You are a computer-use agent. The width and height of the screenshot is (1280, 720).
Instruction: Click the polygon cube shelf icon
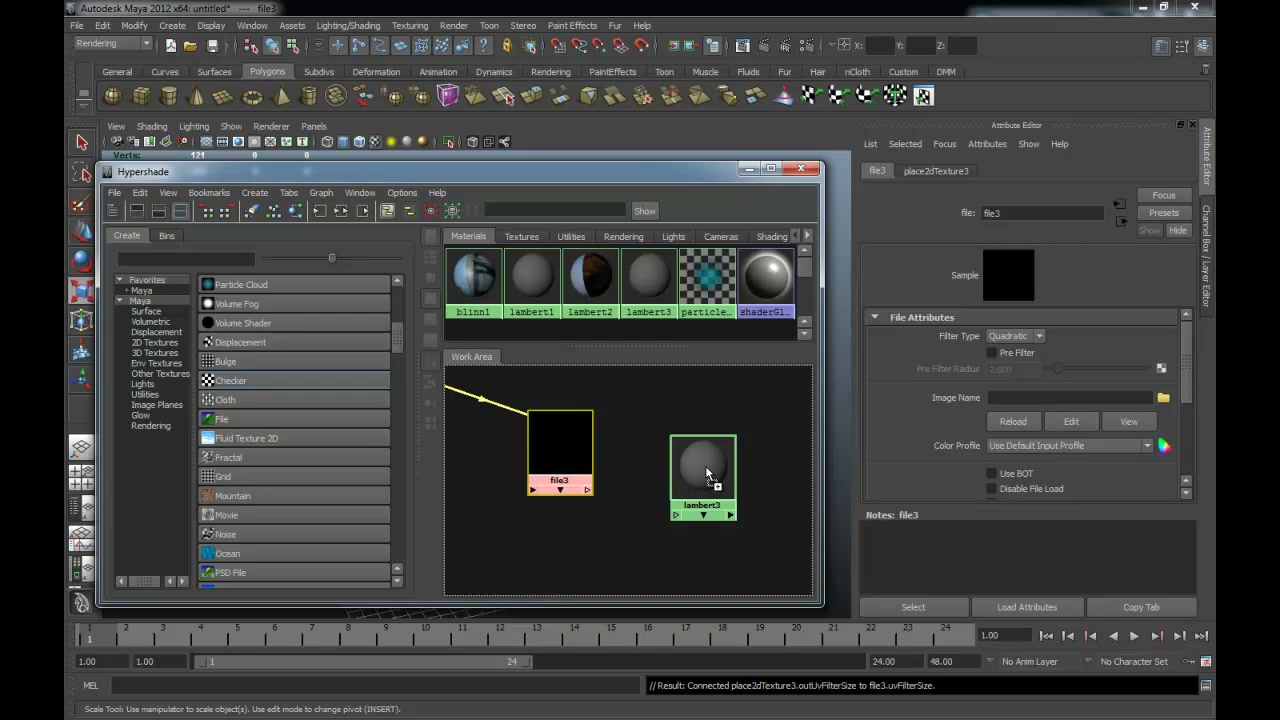pos(141,96)
